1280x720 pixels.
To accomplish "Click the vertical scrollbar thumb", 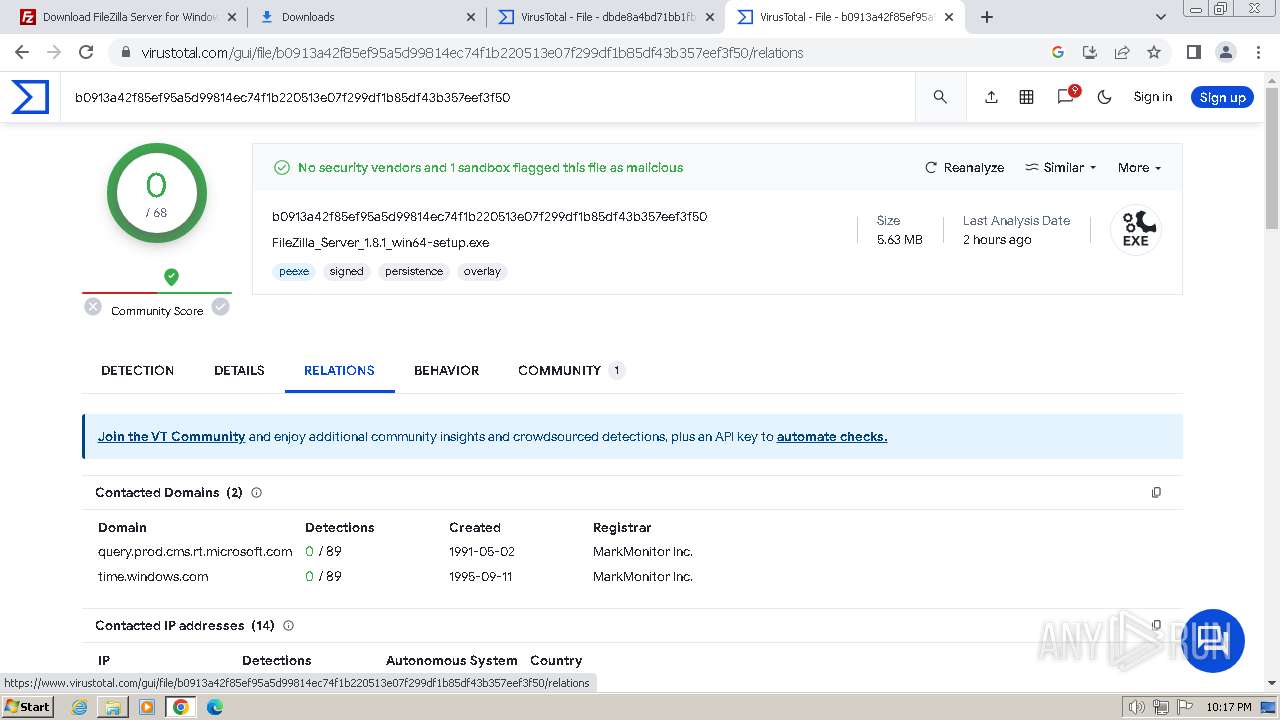I will click(1272, 158).
